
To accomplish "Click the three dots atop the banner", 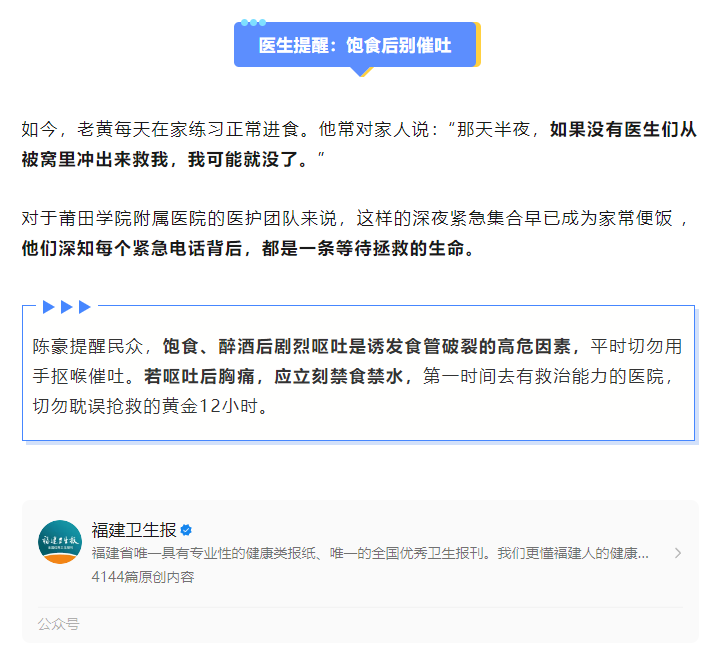I will tap(253, 22).
